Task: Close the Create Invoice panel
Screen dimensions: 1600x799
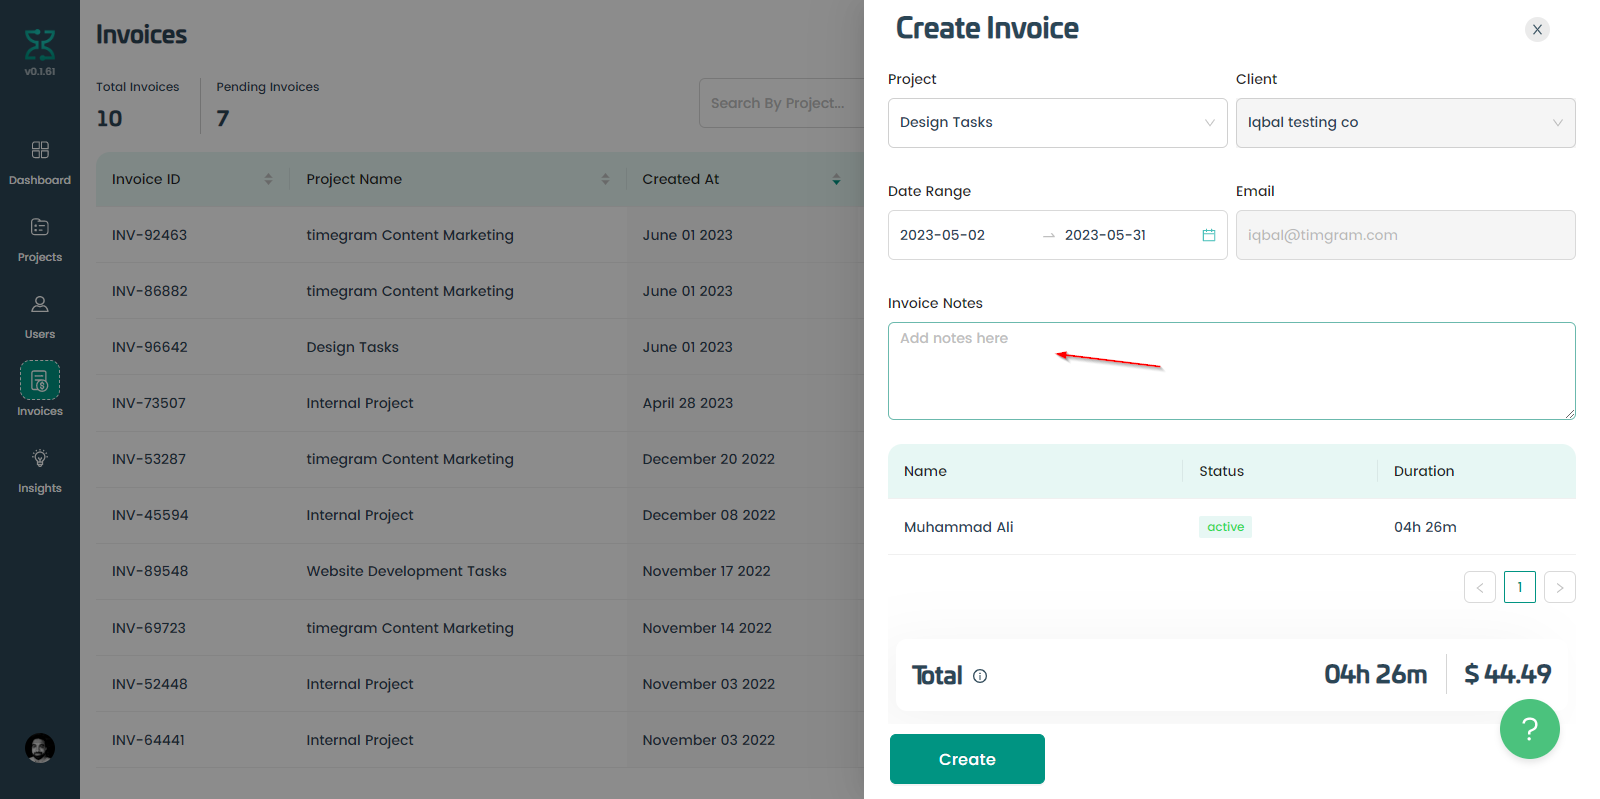Action: pos(1537,30)
